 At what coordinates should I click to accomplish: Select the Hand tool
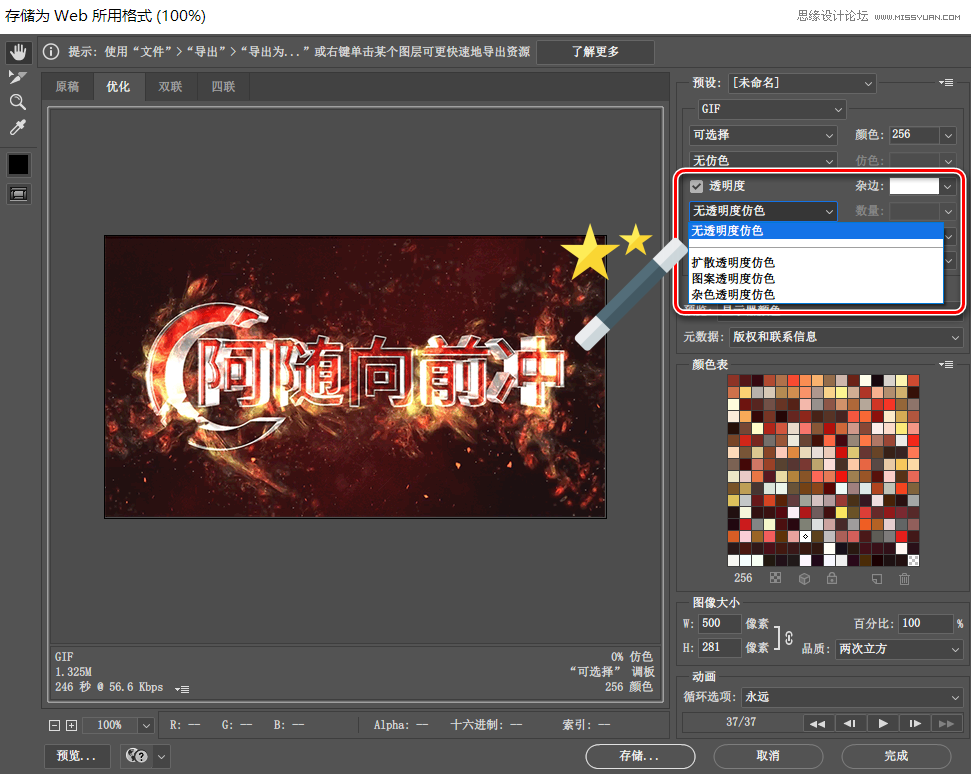point(18,50)
